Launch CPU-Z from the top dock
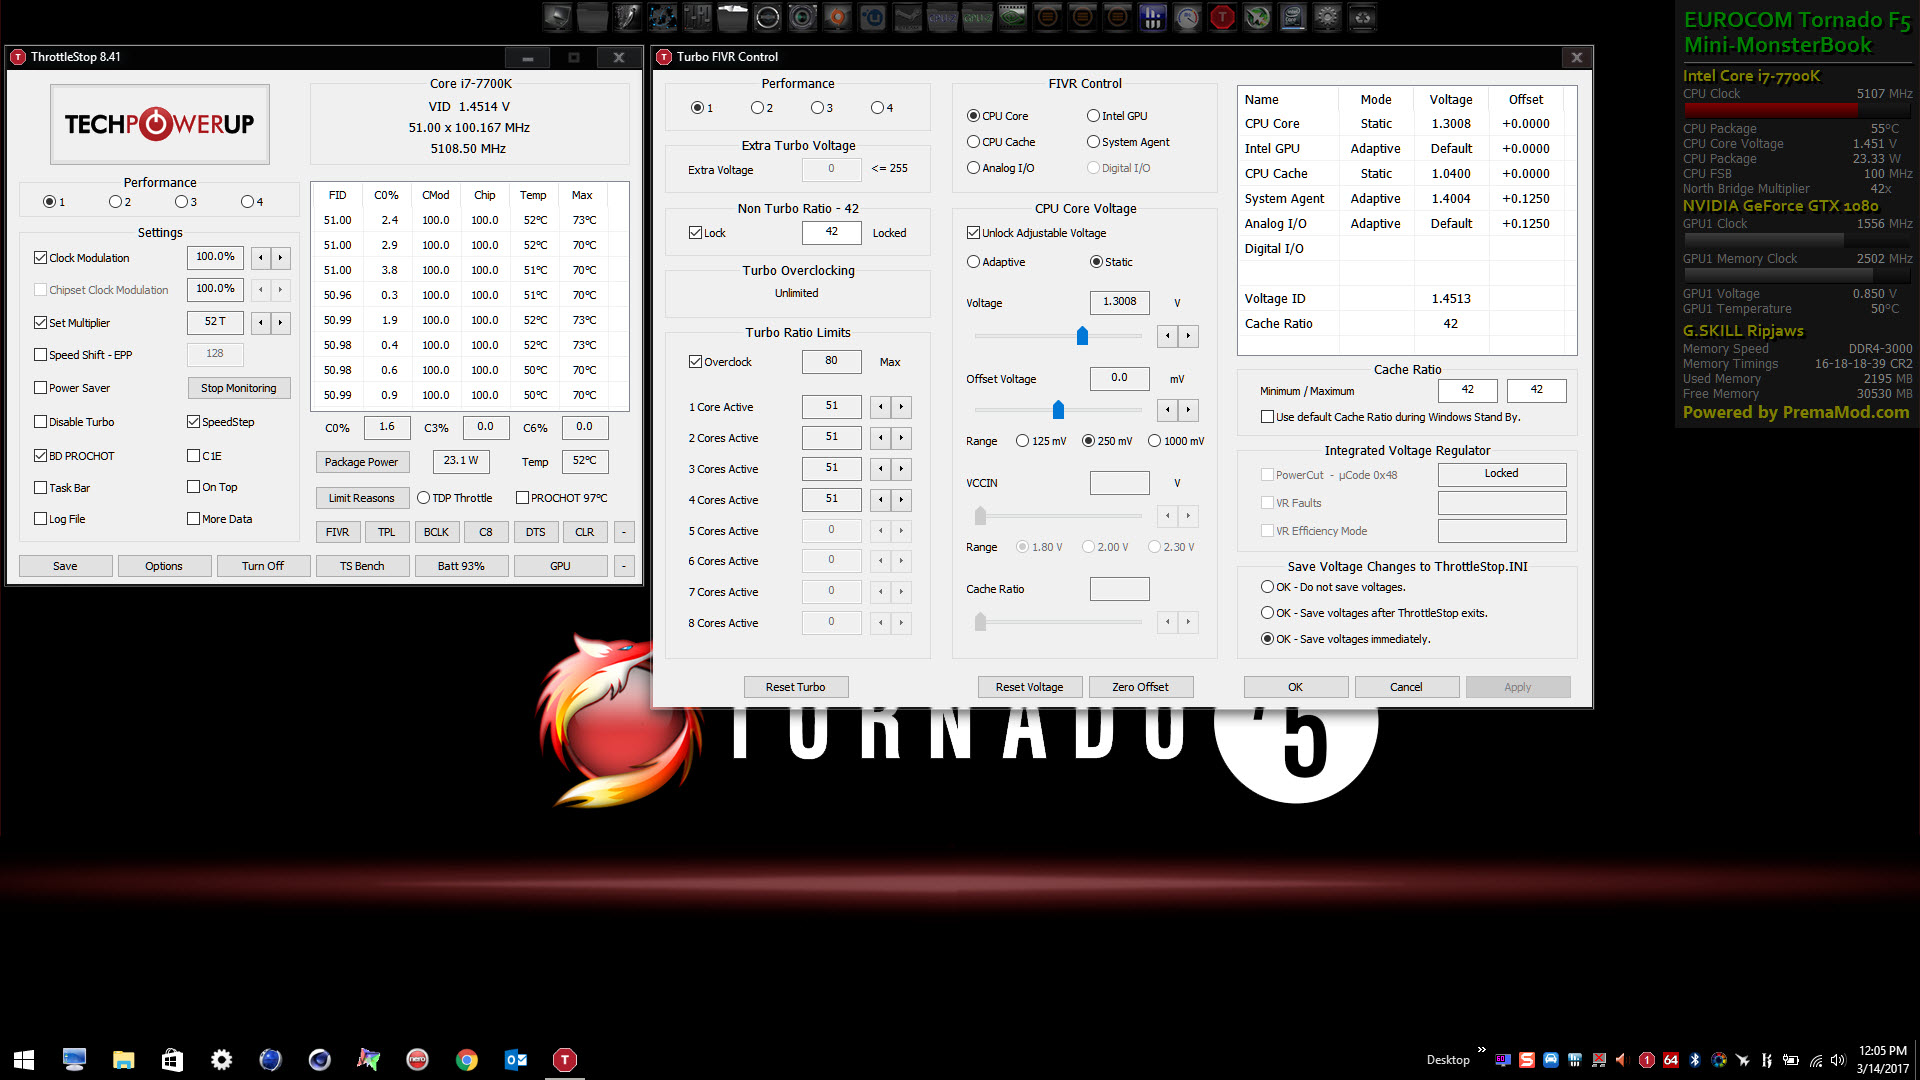Screen dimensions: 1920x1080 (942, 17)
